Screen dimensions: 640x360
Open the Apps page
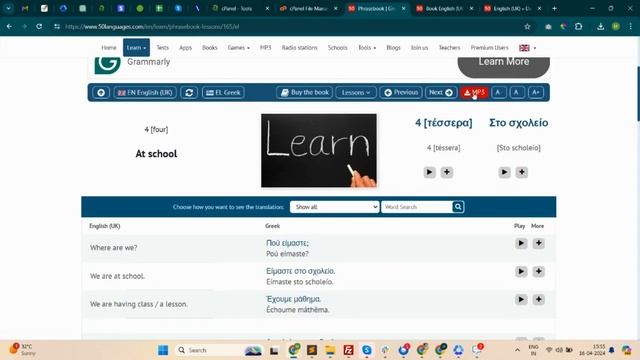click(x=185, y=48)
